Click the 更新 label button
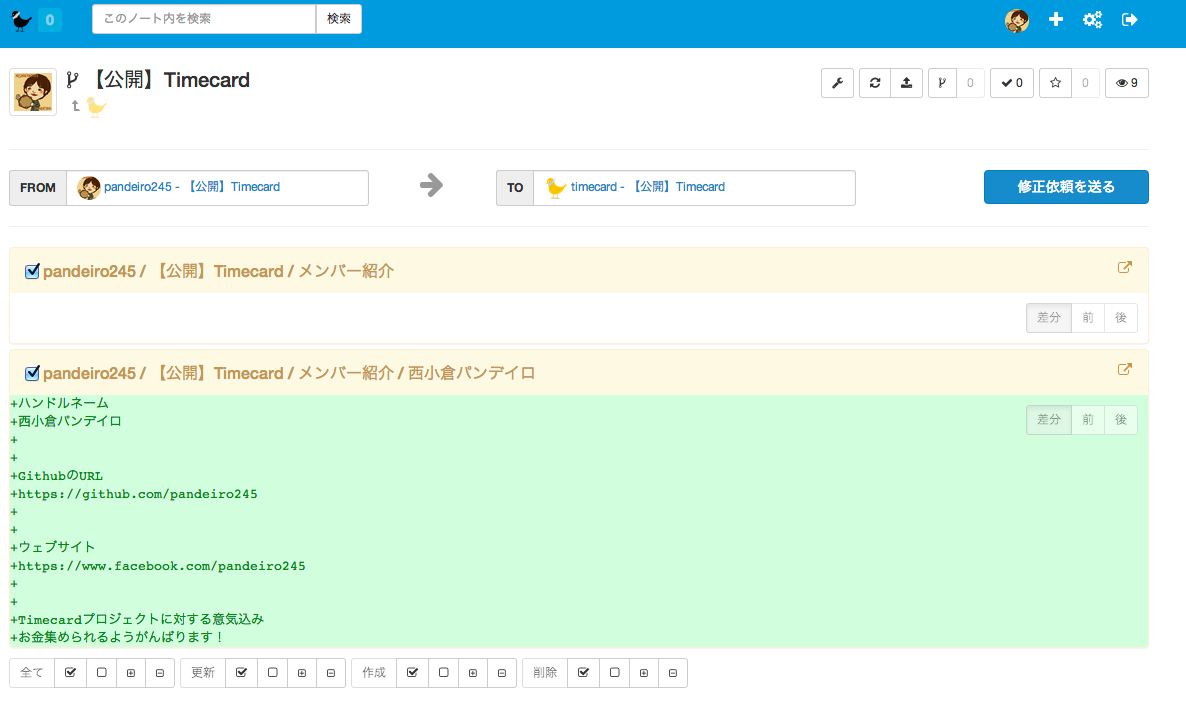Screen dimensions: 1186x707 203,673
